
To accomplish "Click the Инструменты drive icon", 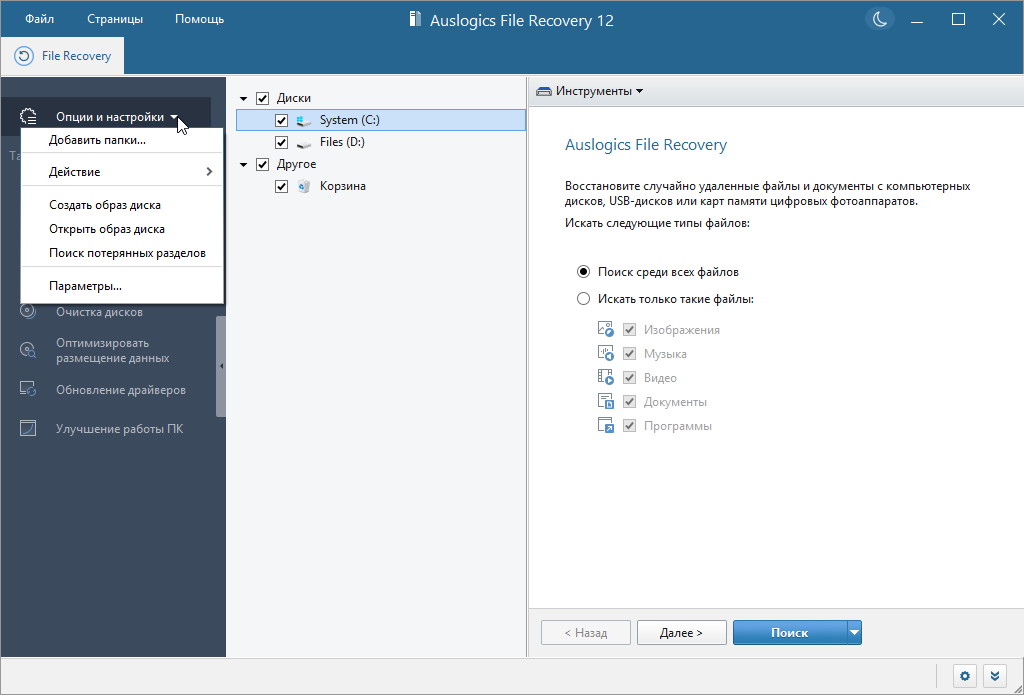I will (543, 91).
